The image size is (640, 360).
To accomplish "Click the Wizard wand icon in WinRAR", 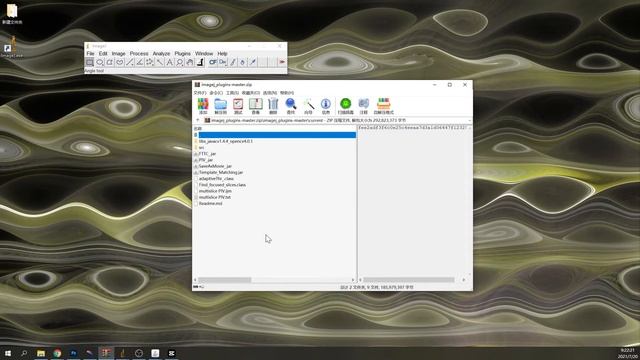I will (308, 106).
